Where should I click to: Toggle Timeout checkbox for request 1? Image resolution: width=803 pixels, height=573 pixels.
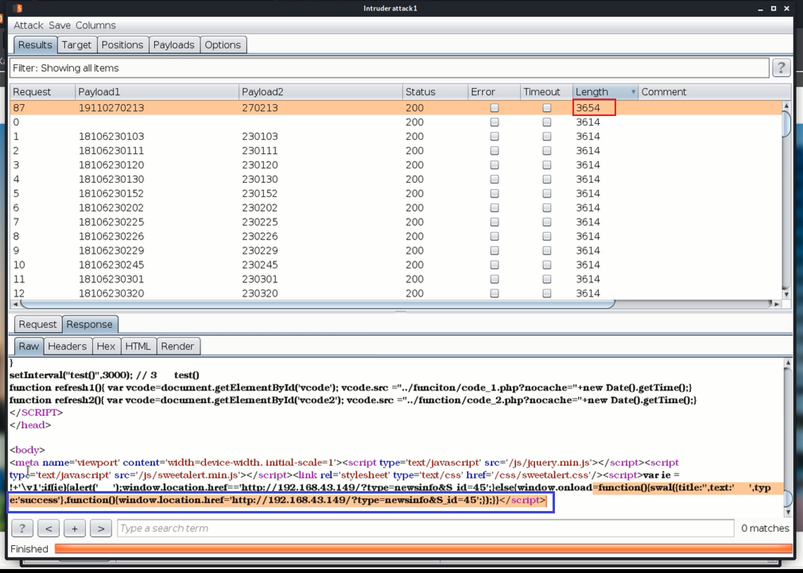[x=547, y=136]
